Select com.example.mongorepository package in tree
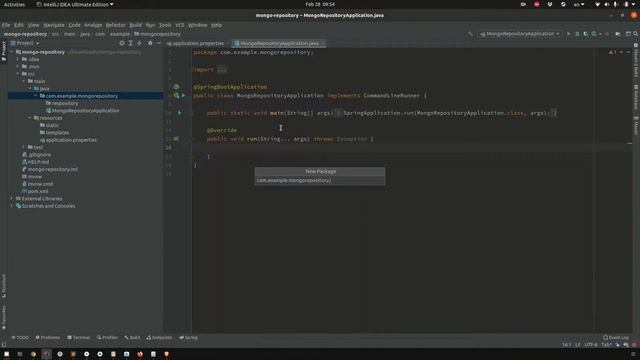Screen dimensions: 640x360 pyautogui.click(x=82, y=96)
